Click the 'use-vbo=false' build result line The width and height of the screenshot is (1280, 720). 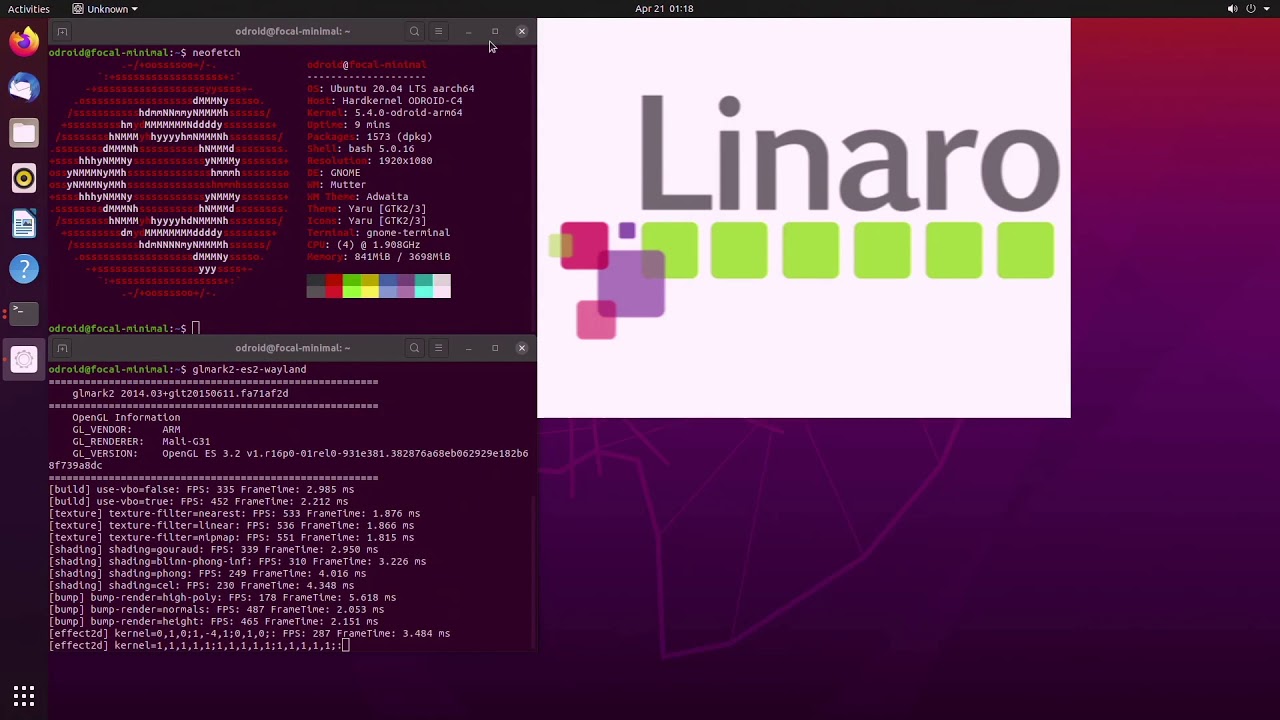(x=201, y=489)
